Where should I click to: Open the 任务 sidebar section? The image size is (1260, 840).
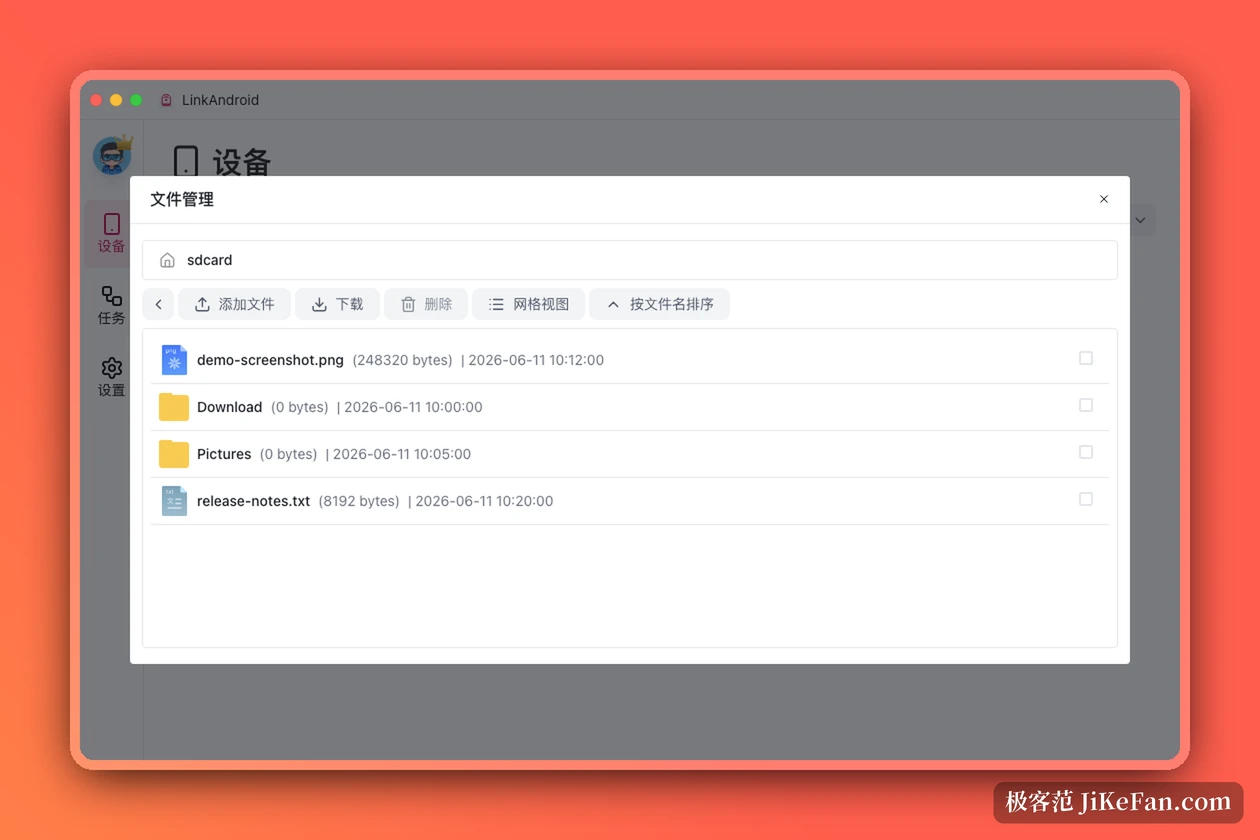click(x=111, y=305)
